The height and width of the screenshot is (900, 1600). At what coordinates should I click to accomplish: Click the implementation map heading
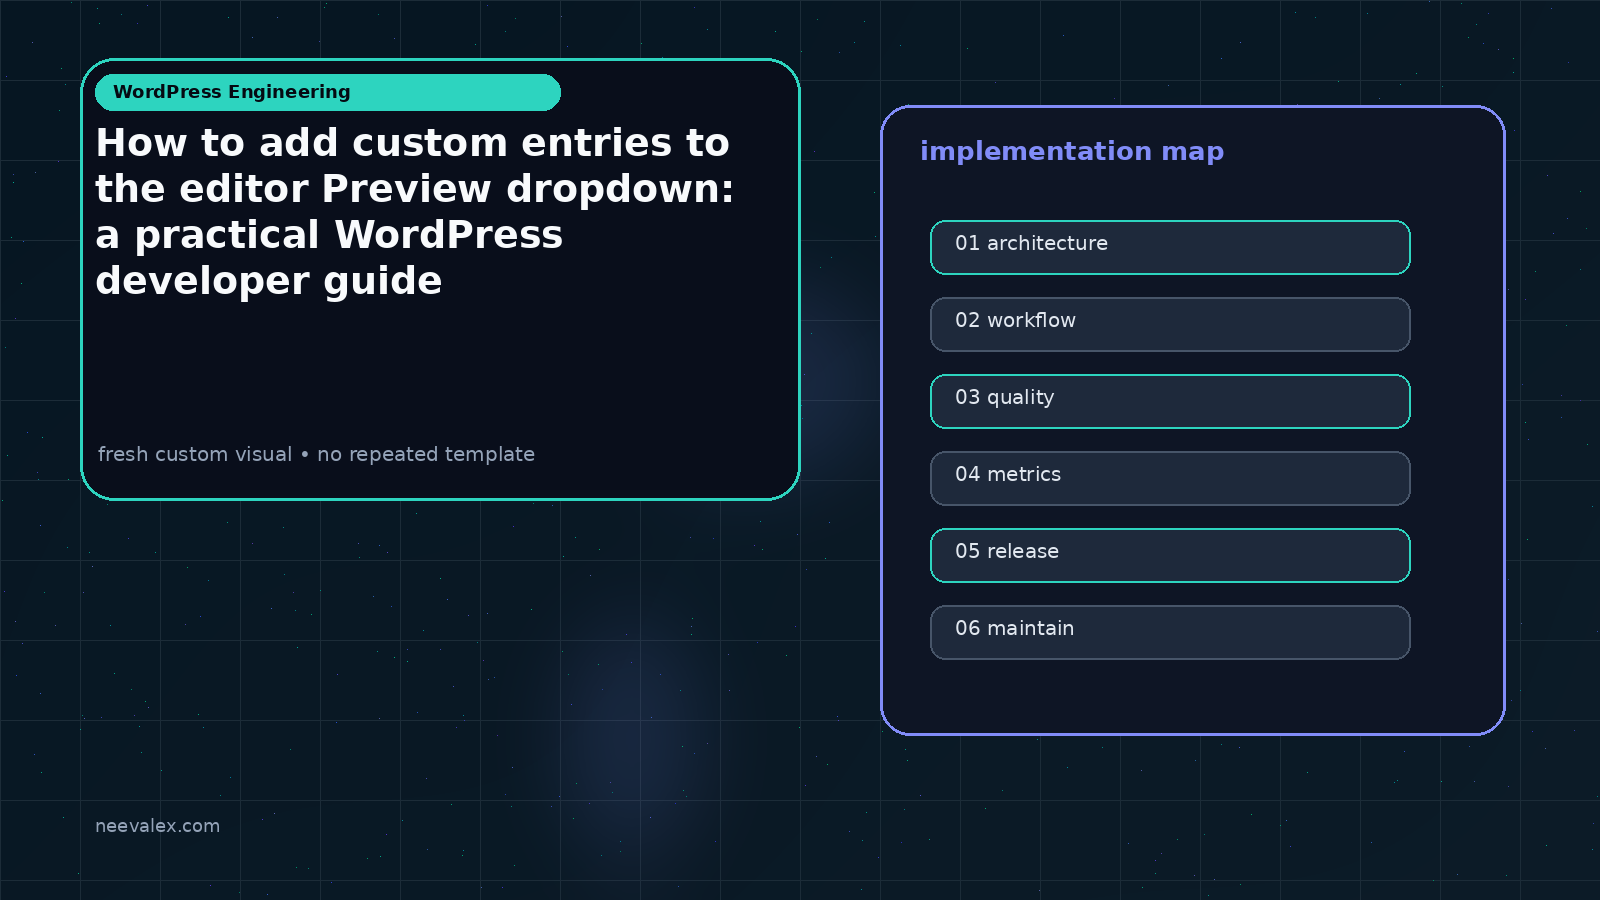click(1072, 151)
